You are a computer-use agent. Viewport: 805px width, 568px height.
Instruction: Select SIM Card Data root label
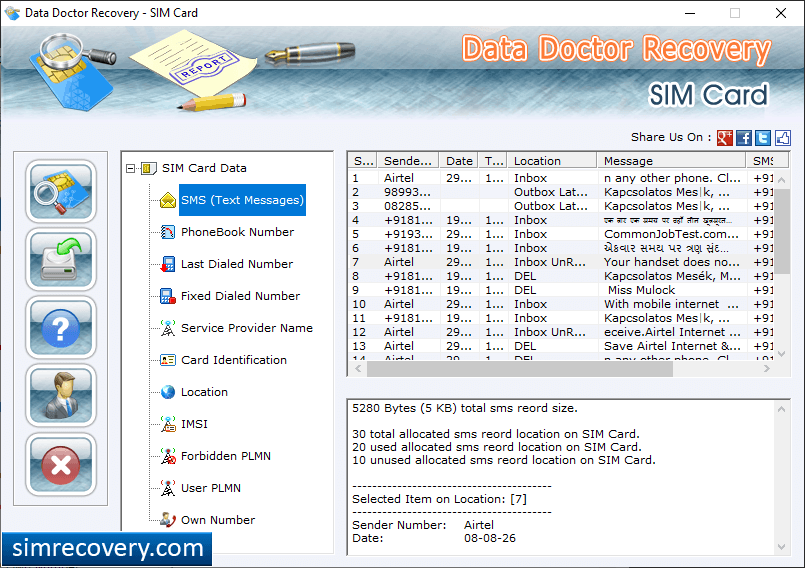click(x=204, y=168)
